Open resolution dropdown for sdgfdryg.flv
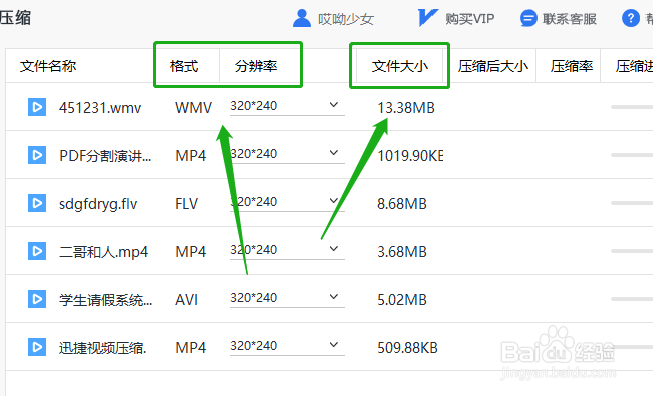Screen dimensions: 653x396 [x=287, y=202]
